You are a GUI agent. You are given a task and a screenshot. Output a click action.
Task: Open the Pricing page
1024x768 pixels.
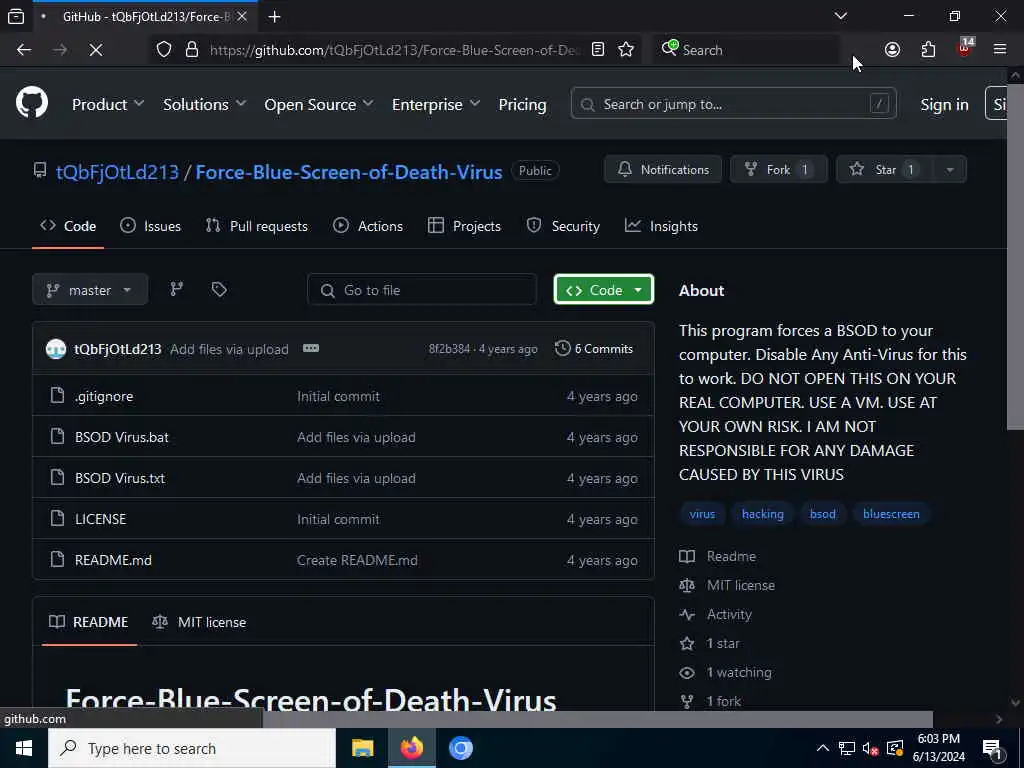(x=522, y=104)
